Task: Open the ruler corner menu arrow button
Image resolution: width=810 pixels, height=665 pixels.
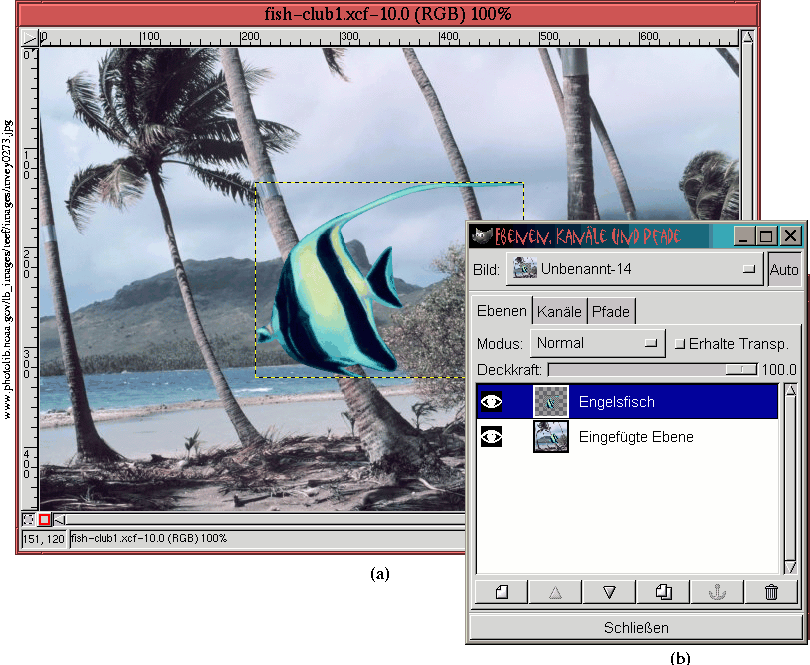Action: click(x=28, y=39)
